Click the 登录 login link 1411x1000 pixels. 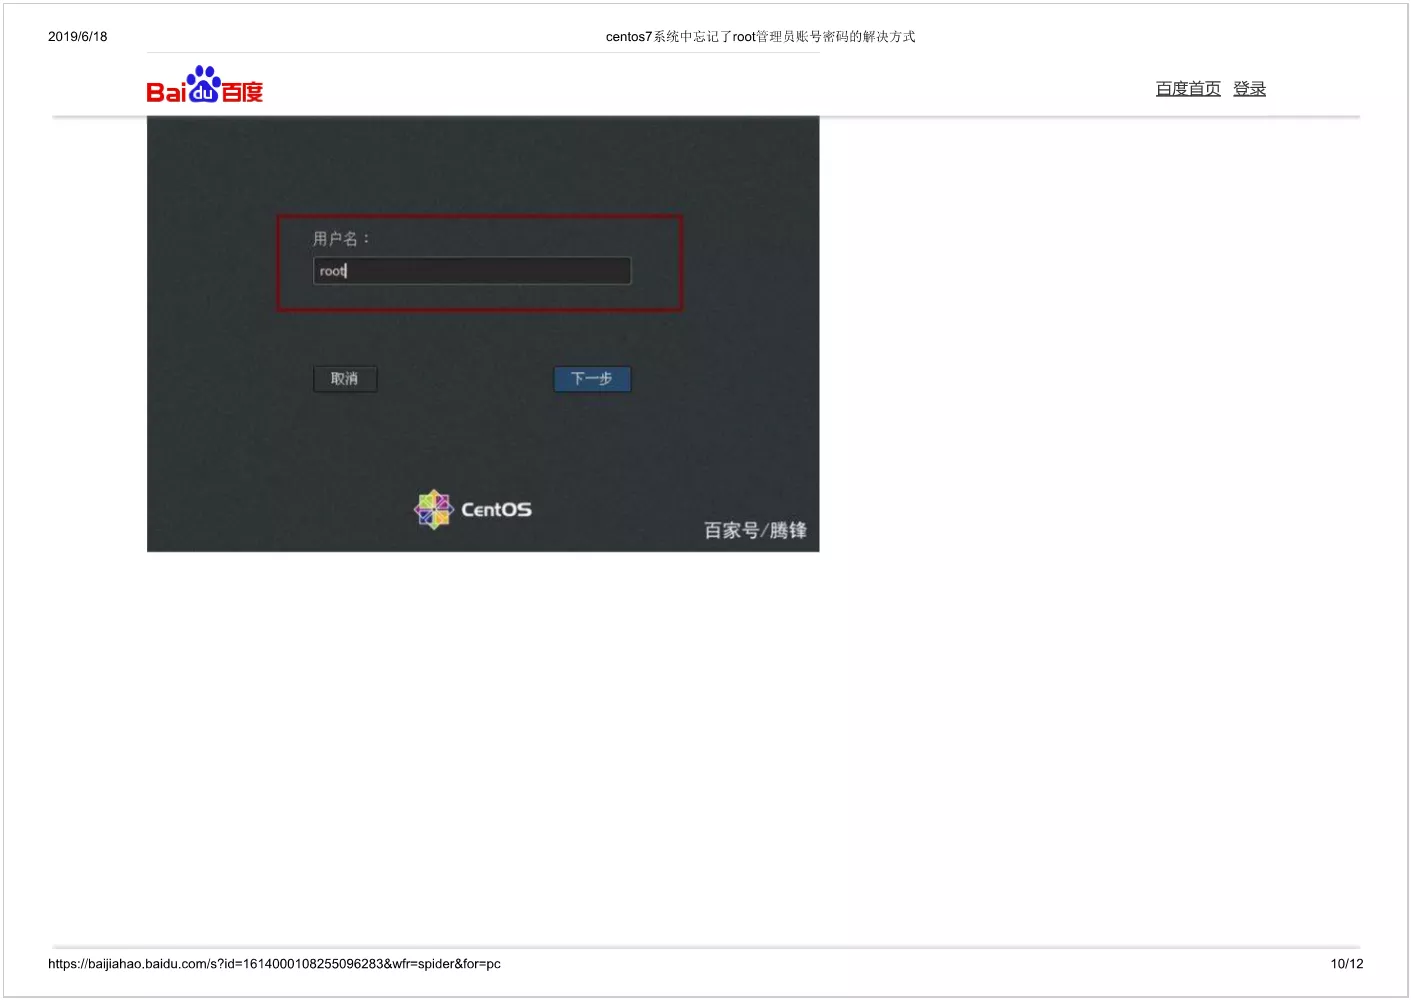tap(1249, 89)
